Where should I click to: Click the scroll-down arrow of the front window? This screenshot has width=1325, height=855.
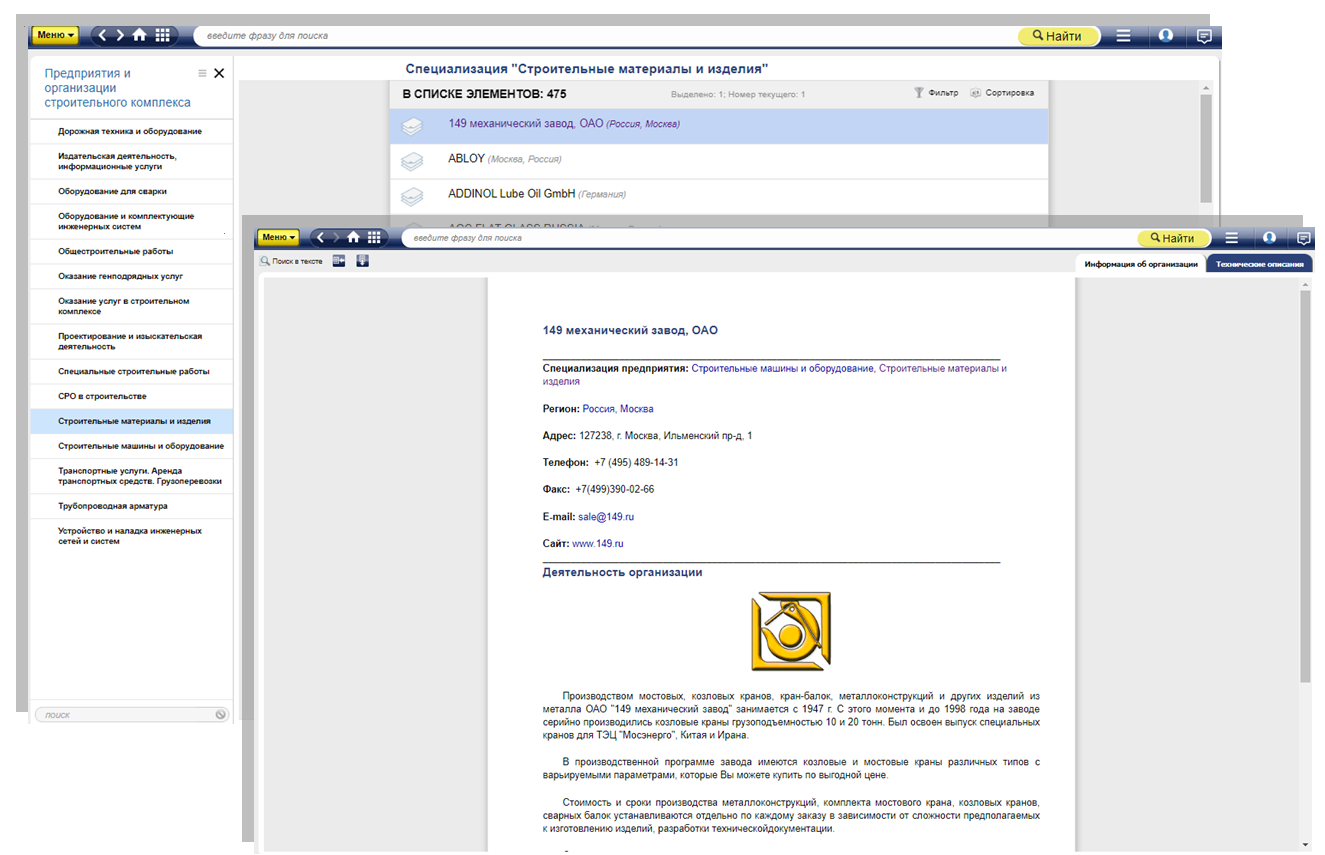point(1305,844)
